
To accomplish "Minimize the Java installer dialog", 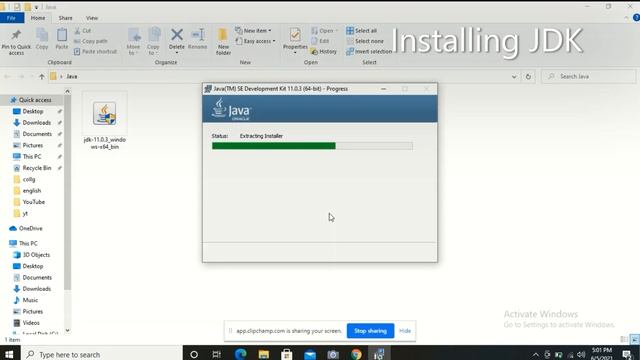I will point(383,89).
